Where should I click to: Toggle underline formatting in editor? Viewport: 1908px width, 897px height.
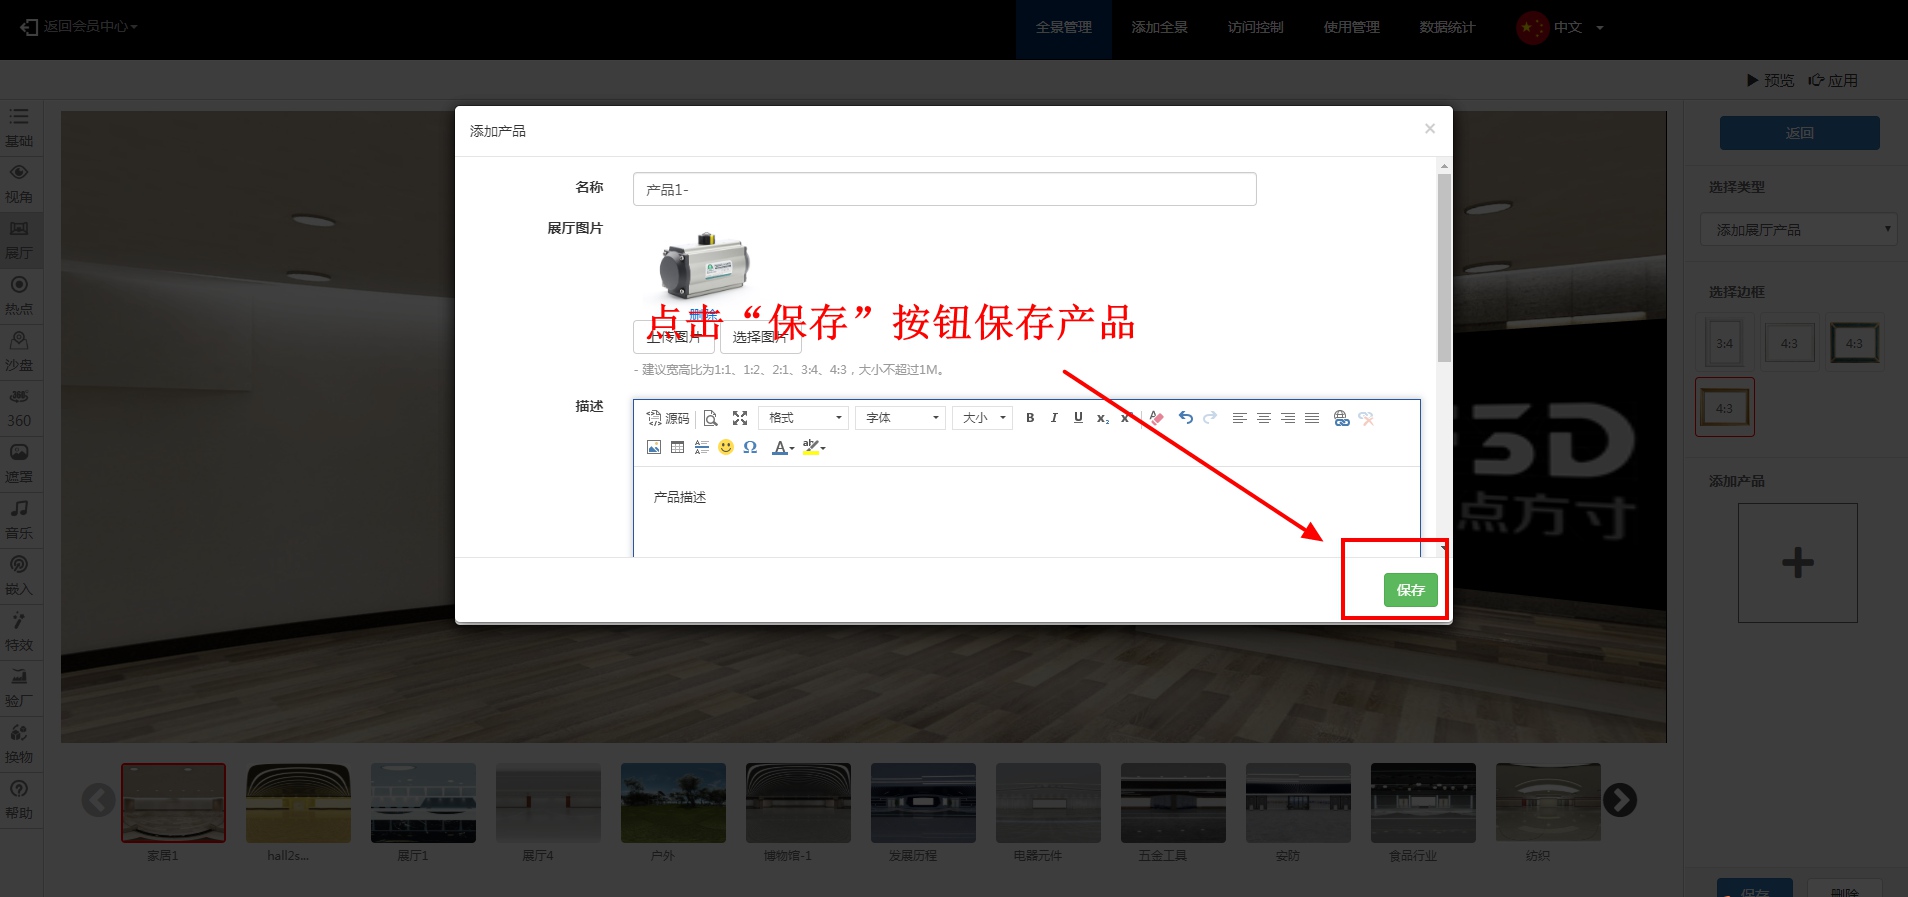tap(1078, 418)
